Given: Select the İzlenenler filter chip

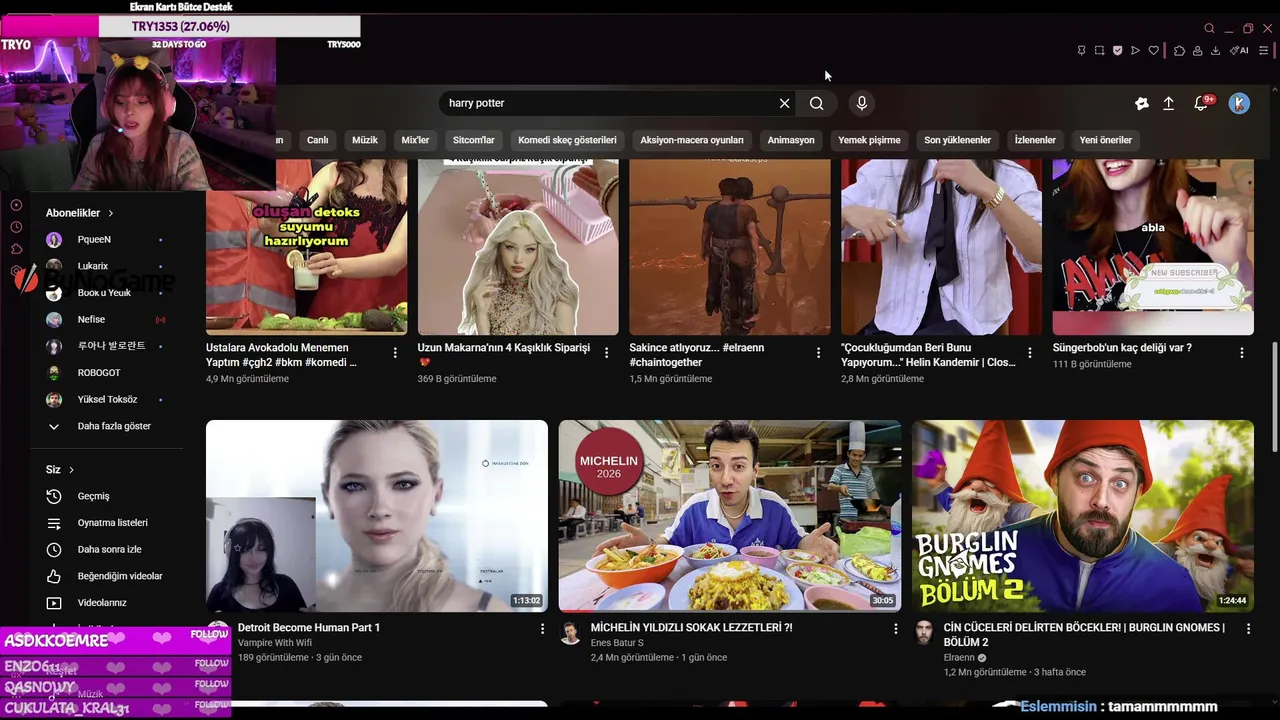Looking at the screenshot, I should (1035, 140).
